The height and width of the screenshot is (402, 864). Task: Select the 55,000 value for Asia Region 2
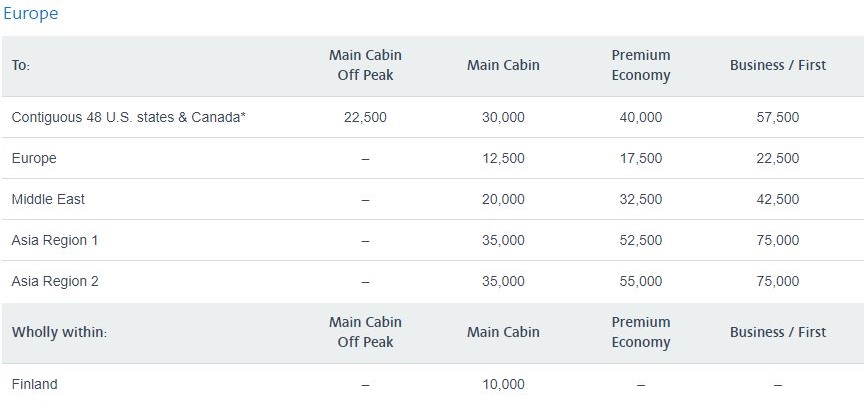pyautogui.click(x=641, y=281)
